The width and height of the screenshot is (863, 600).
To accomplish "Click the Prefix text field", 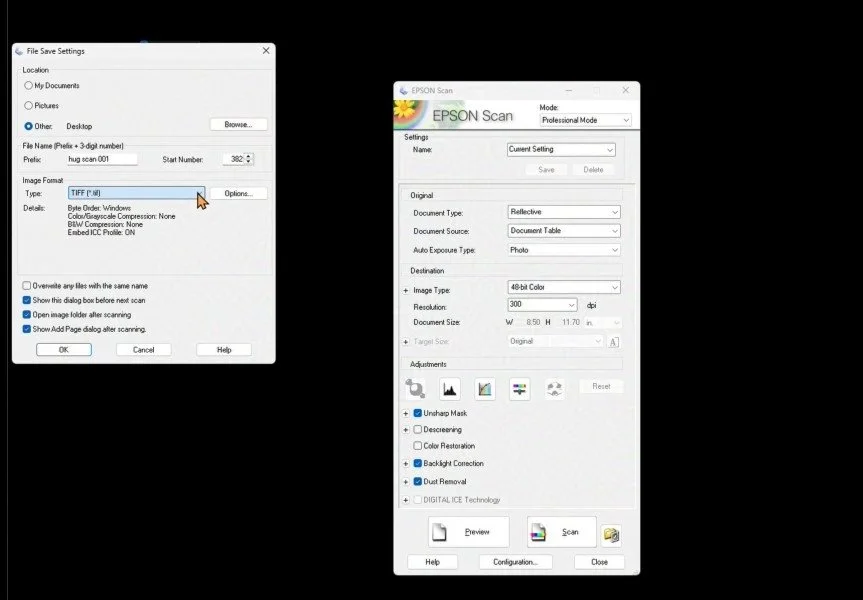I will point(102,159).
